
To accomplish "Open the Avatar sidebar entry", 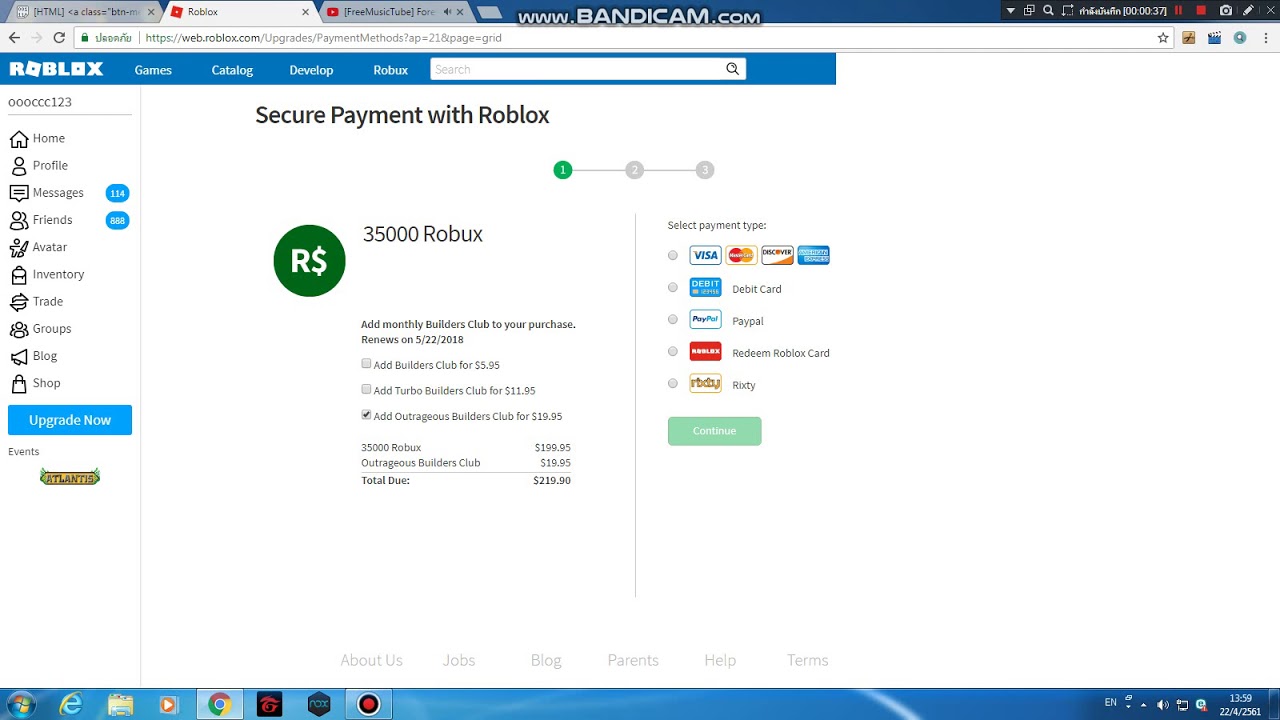I will 50,247.
